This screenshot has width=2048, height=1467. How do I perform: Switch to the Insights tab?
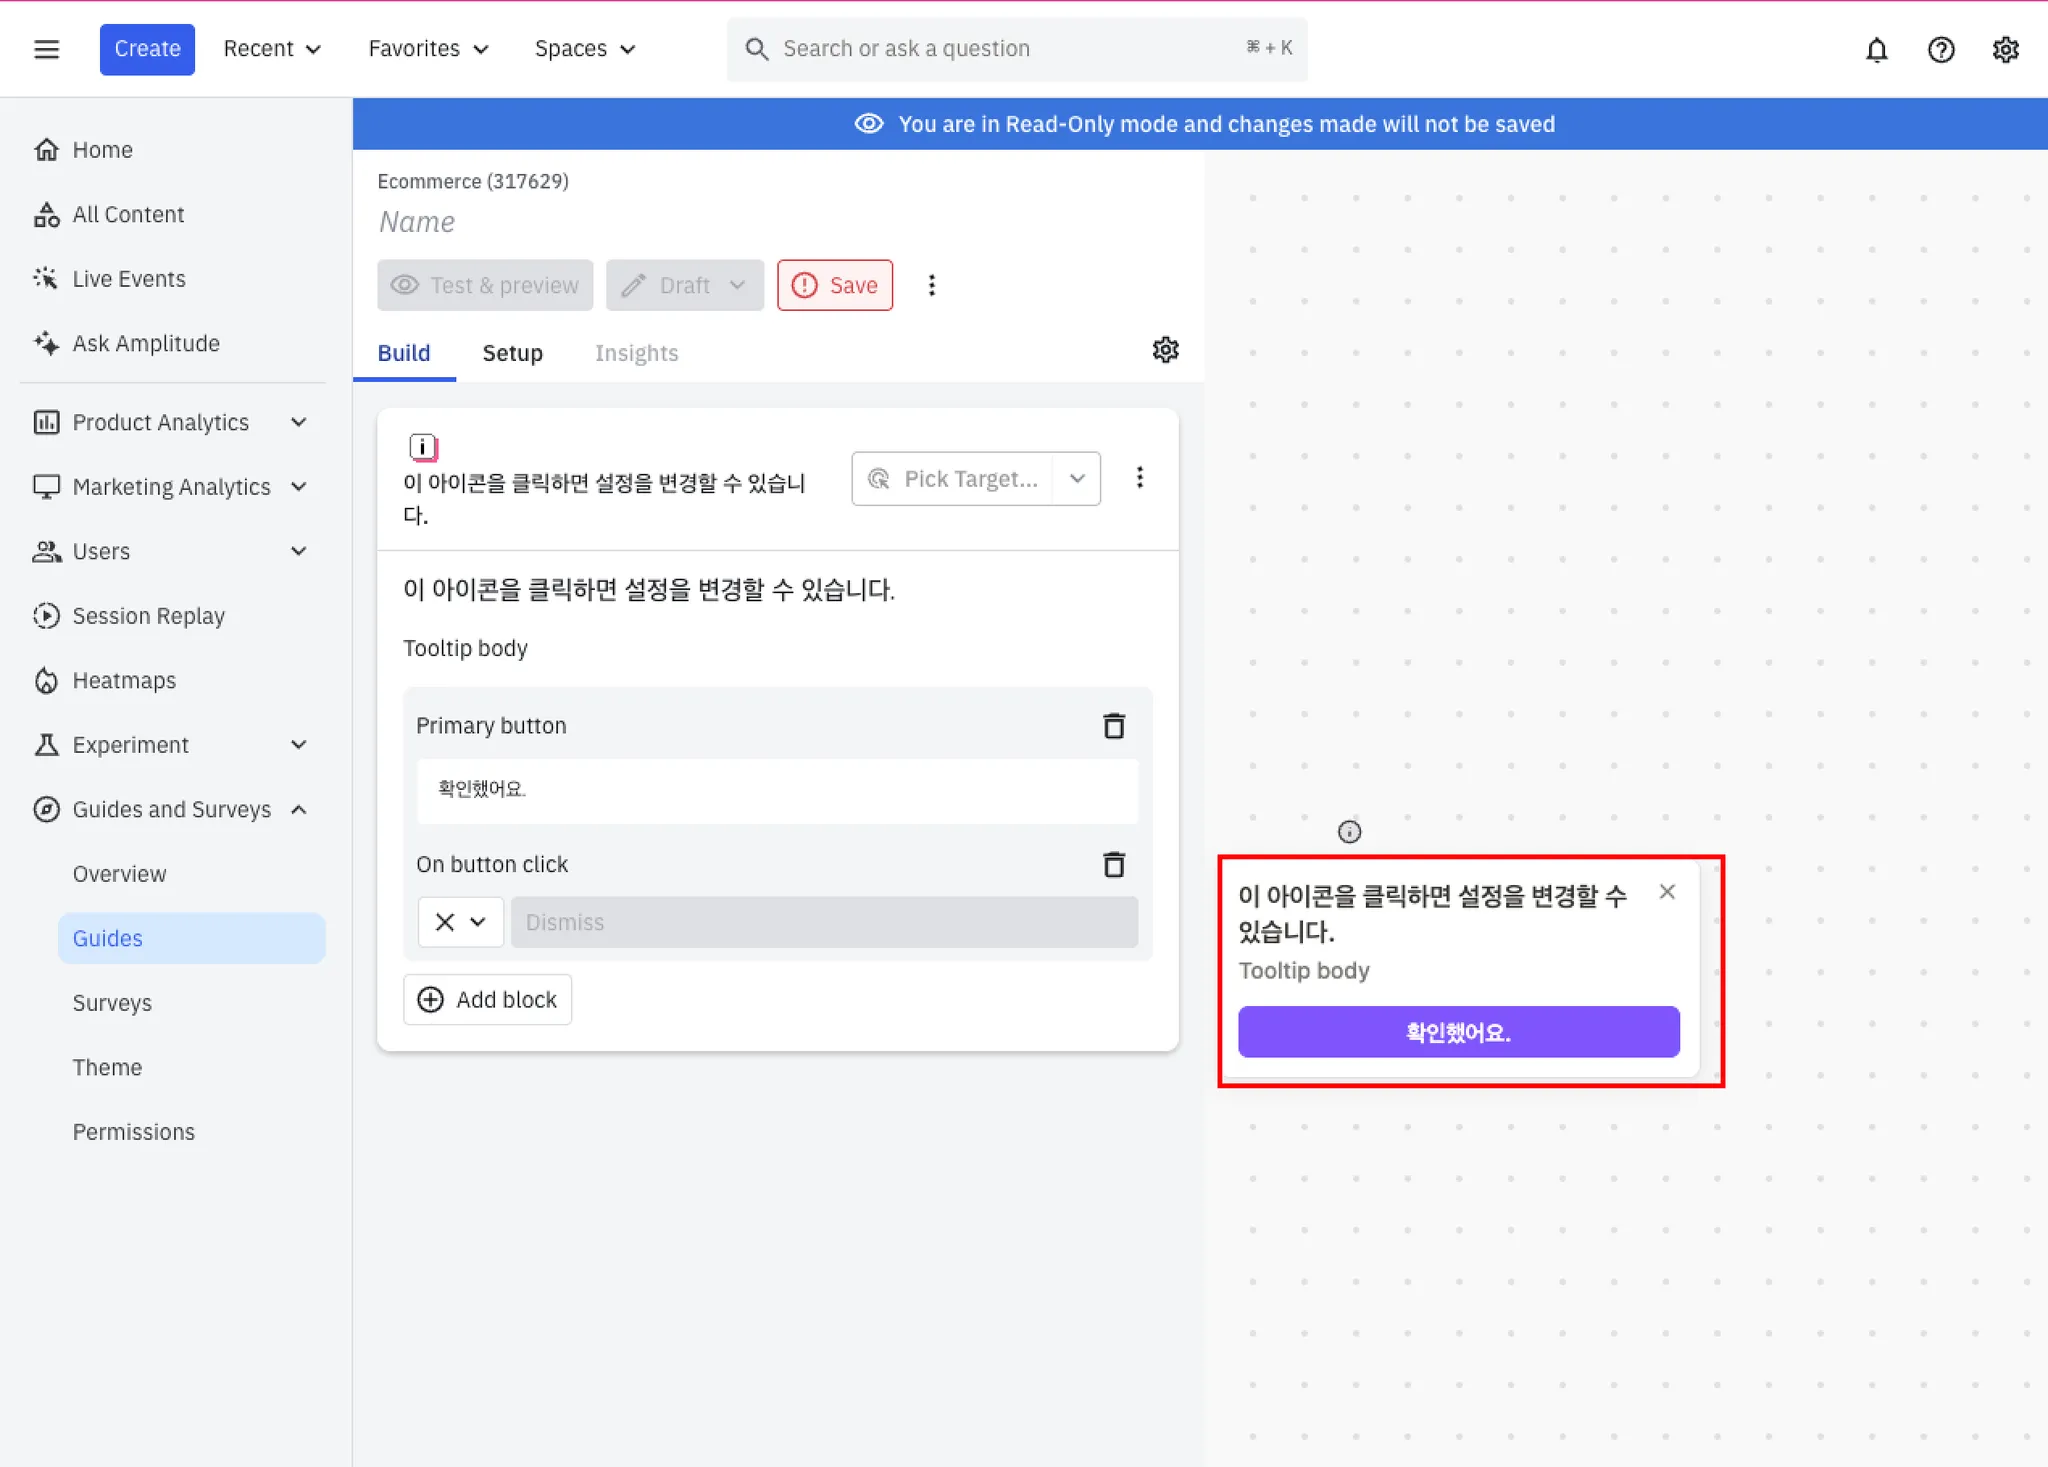636,353
